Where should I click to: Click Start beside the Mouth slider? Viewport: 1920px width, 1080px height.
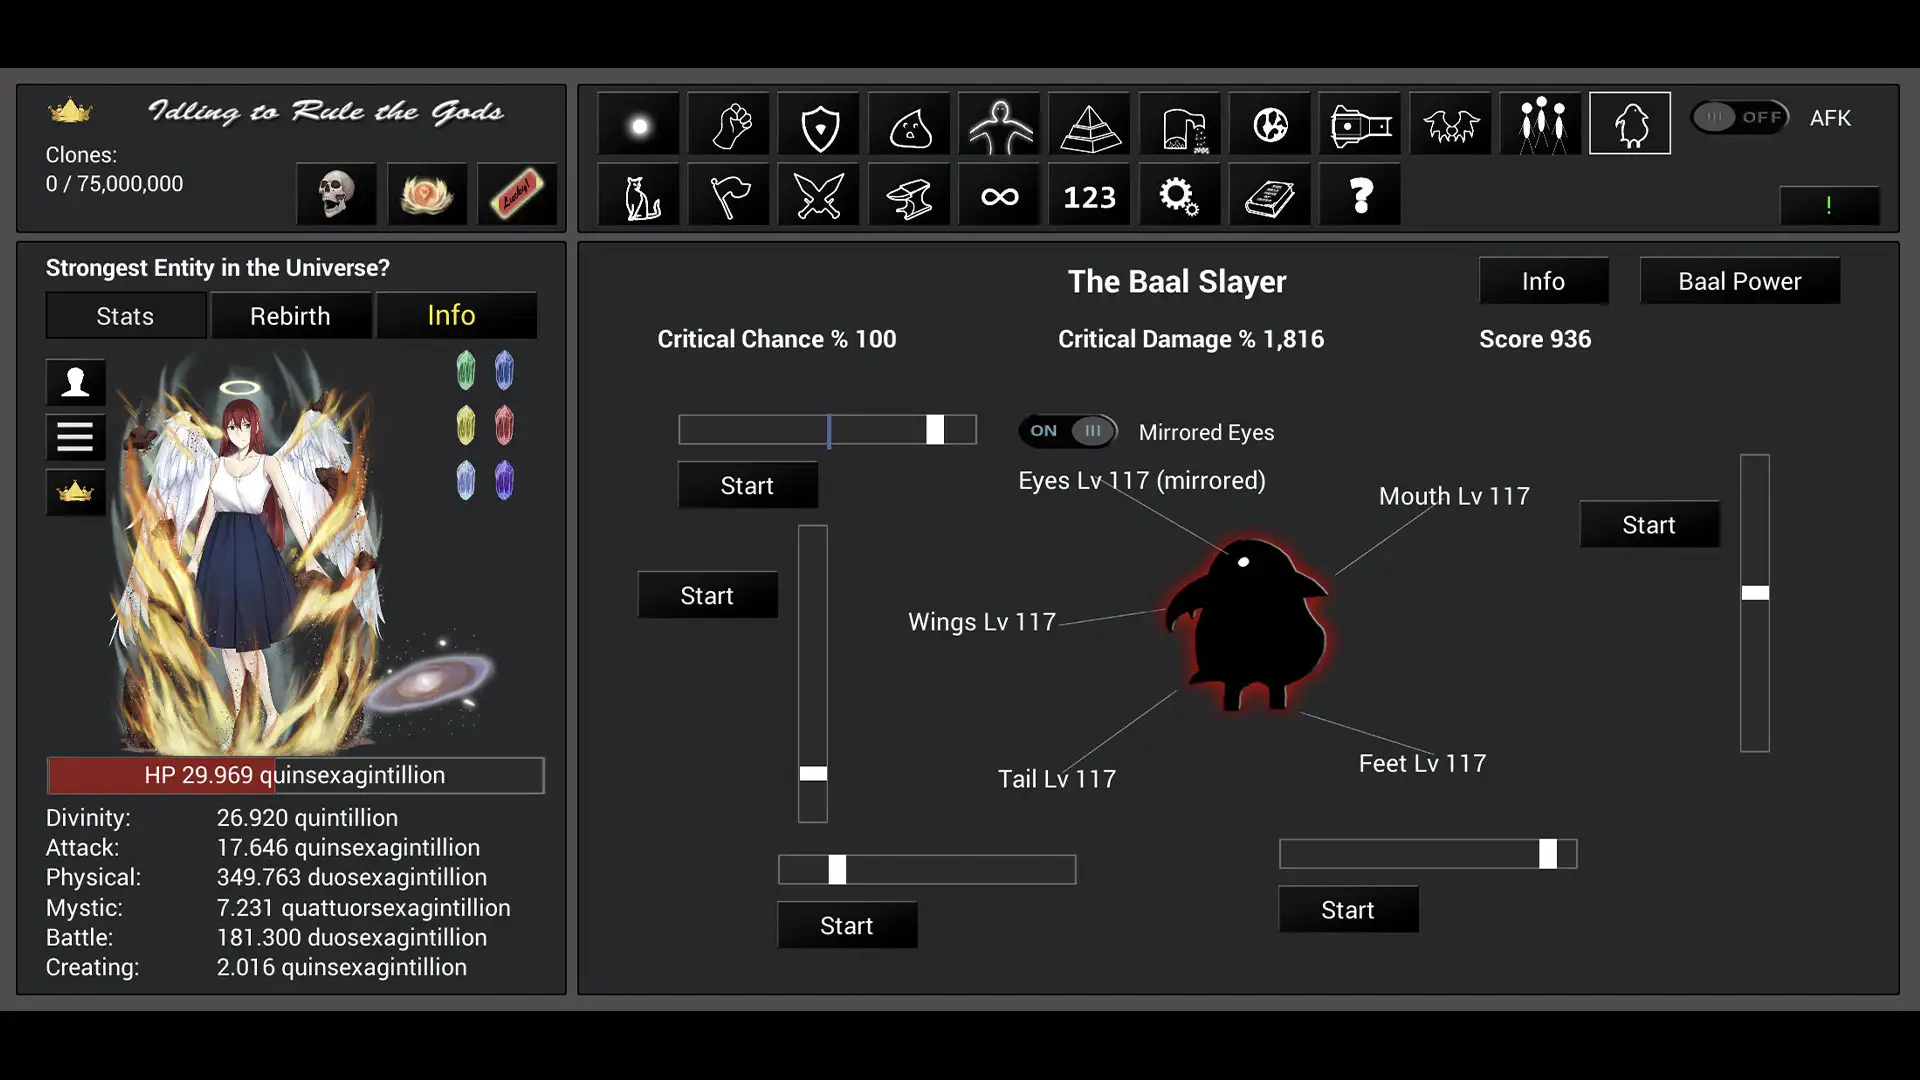(x=1649, y=524)
